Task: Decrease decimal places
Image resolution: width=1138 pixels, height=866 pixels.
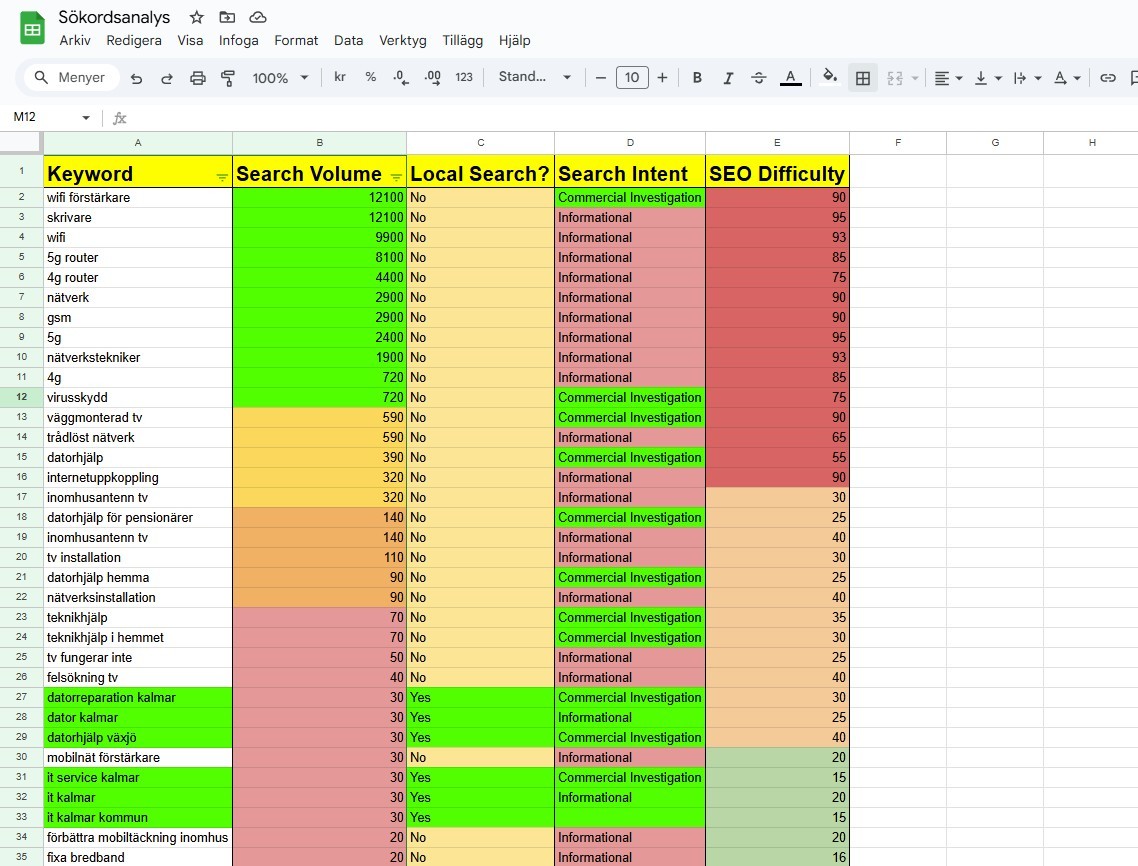Action: 401,77
